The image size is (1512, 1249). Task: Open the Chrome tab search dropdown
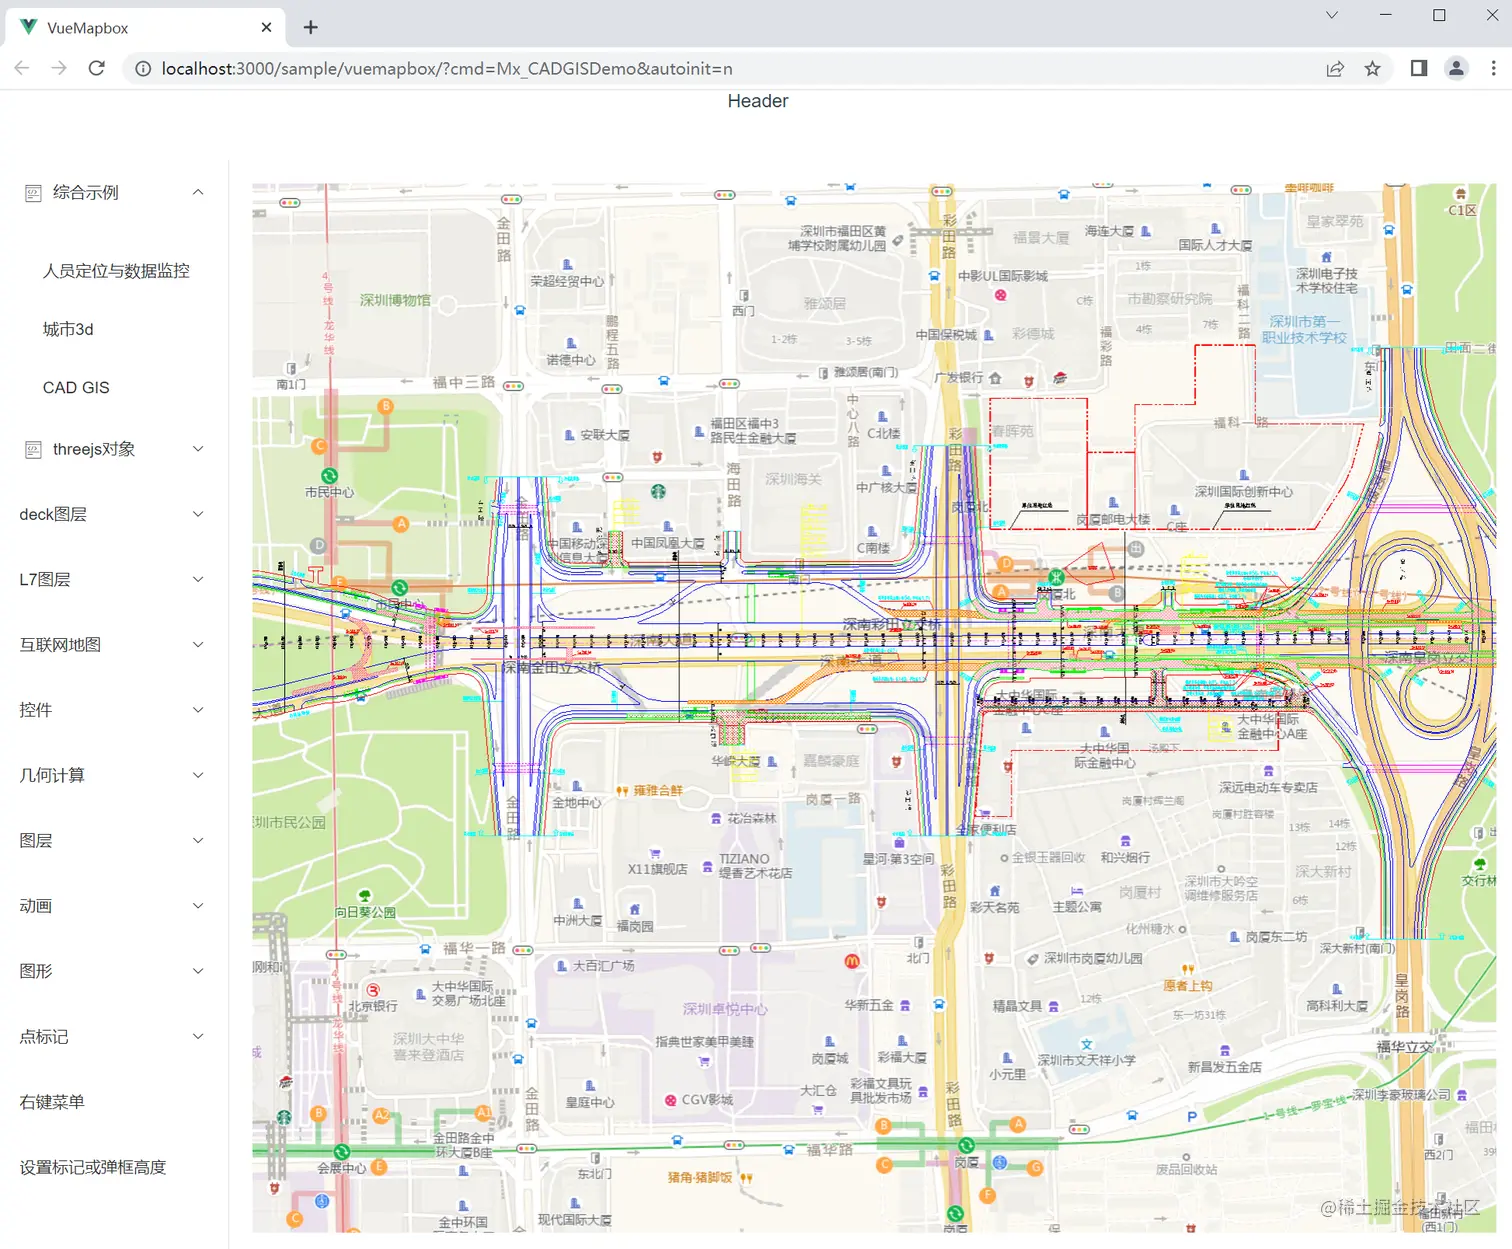tap(1331, 15)
